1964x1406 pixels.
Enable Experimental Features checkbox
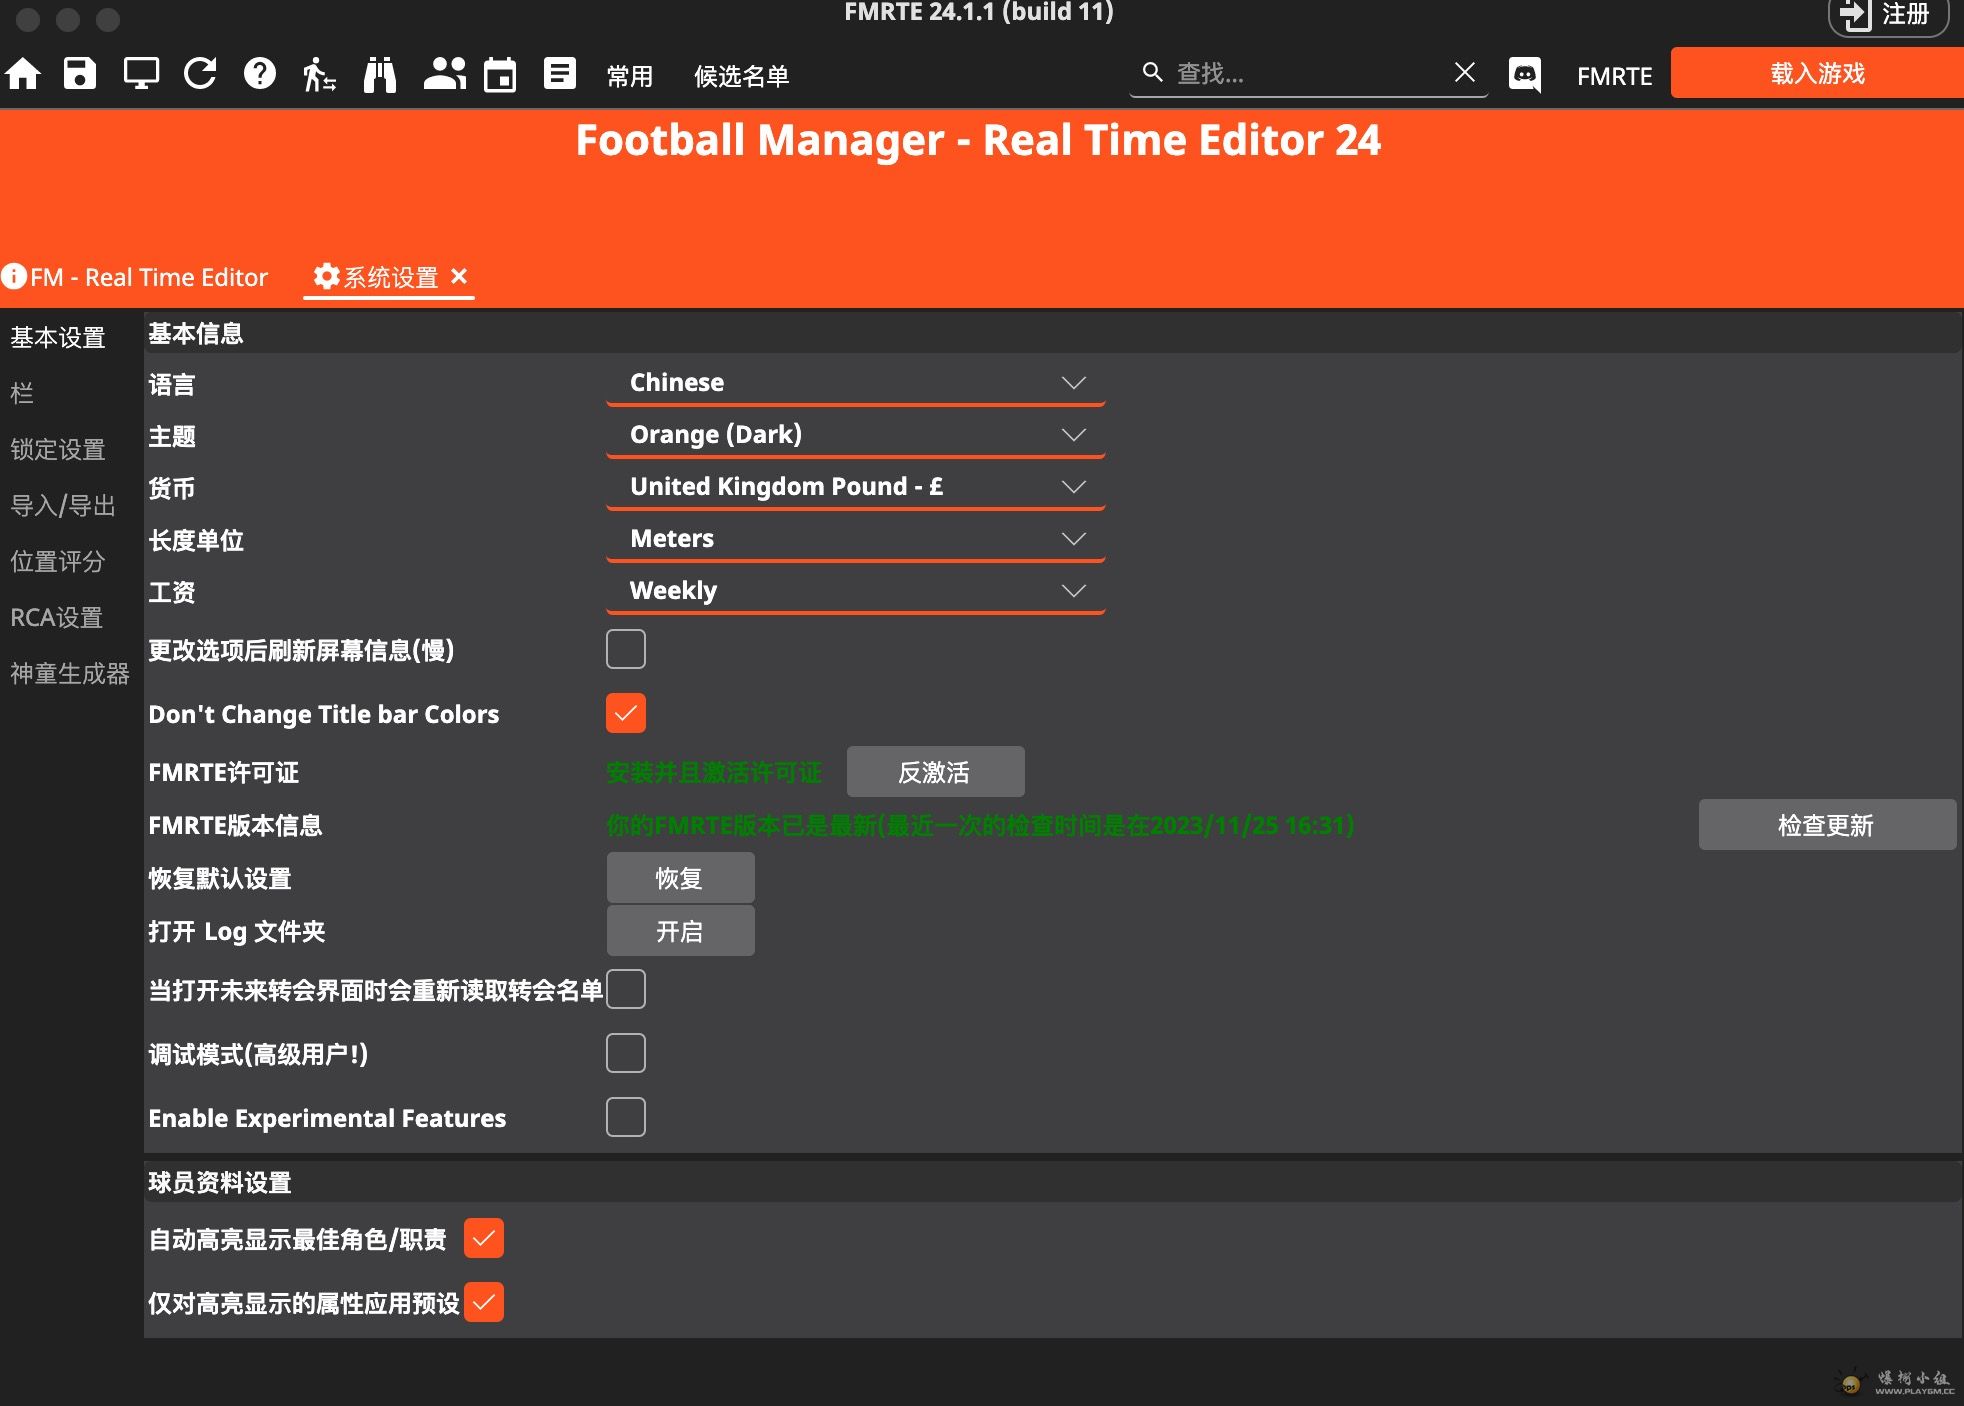[x=626, y=1117]
